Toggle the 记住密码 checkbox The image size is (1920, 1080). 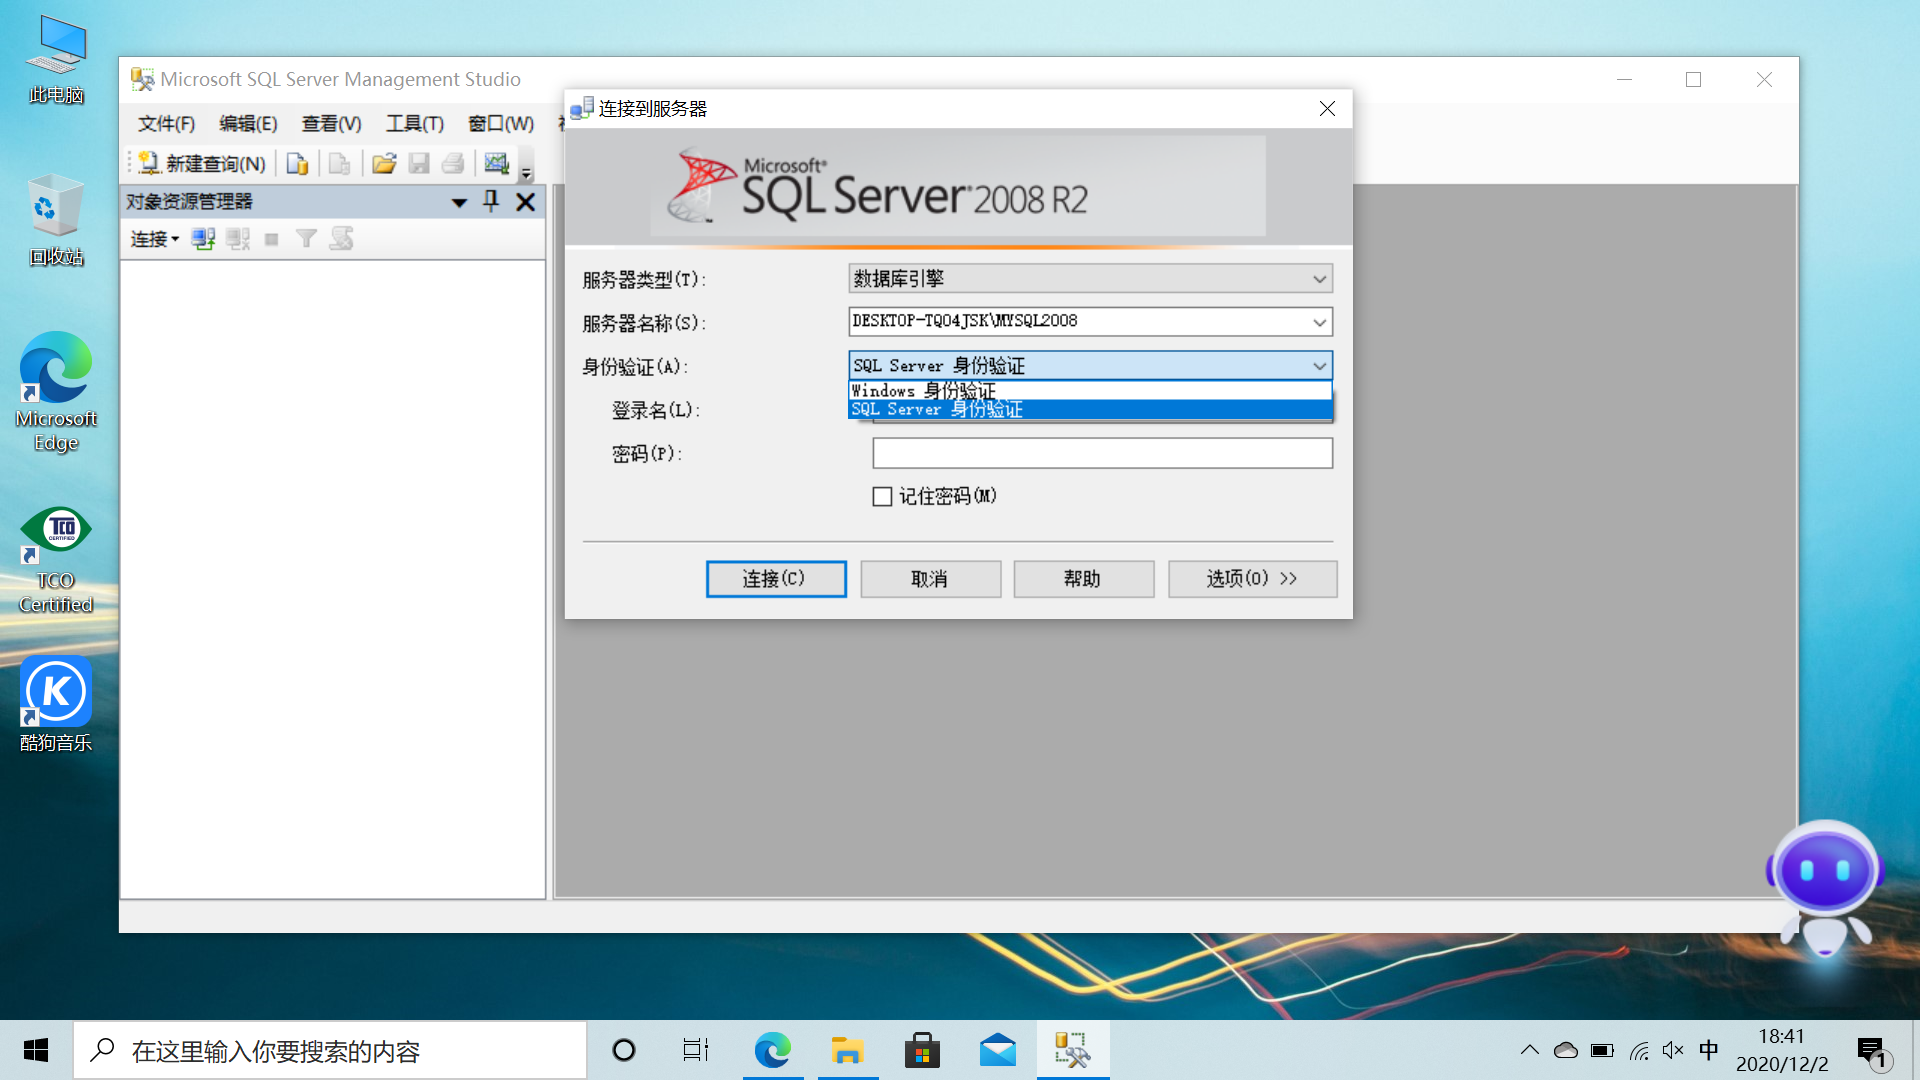[882, 497]
